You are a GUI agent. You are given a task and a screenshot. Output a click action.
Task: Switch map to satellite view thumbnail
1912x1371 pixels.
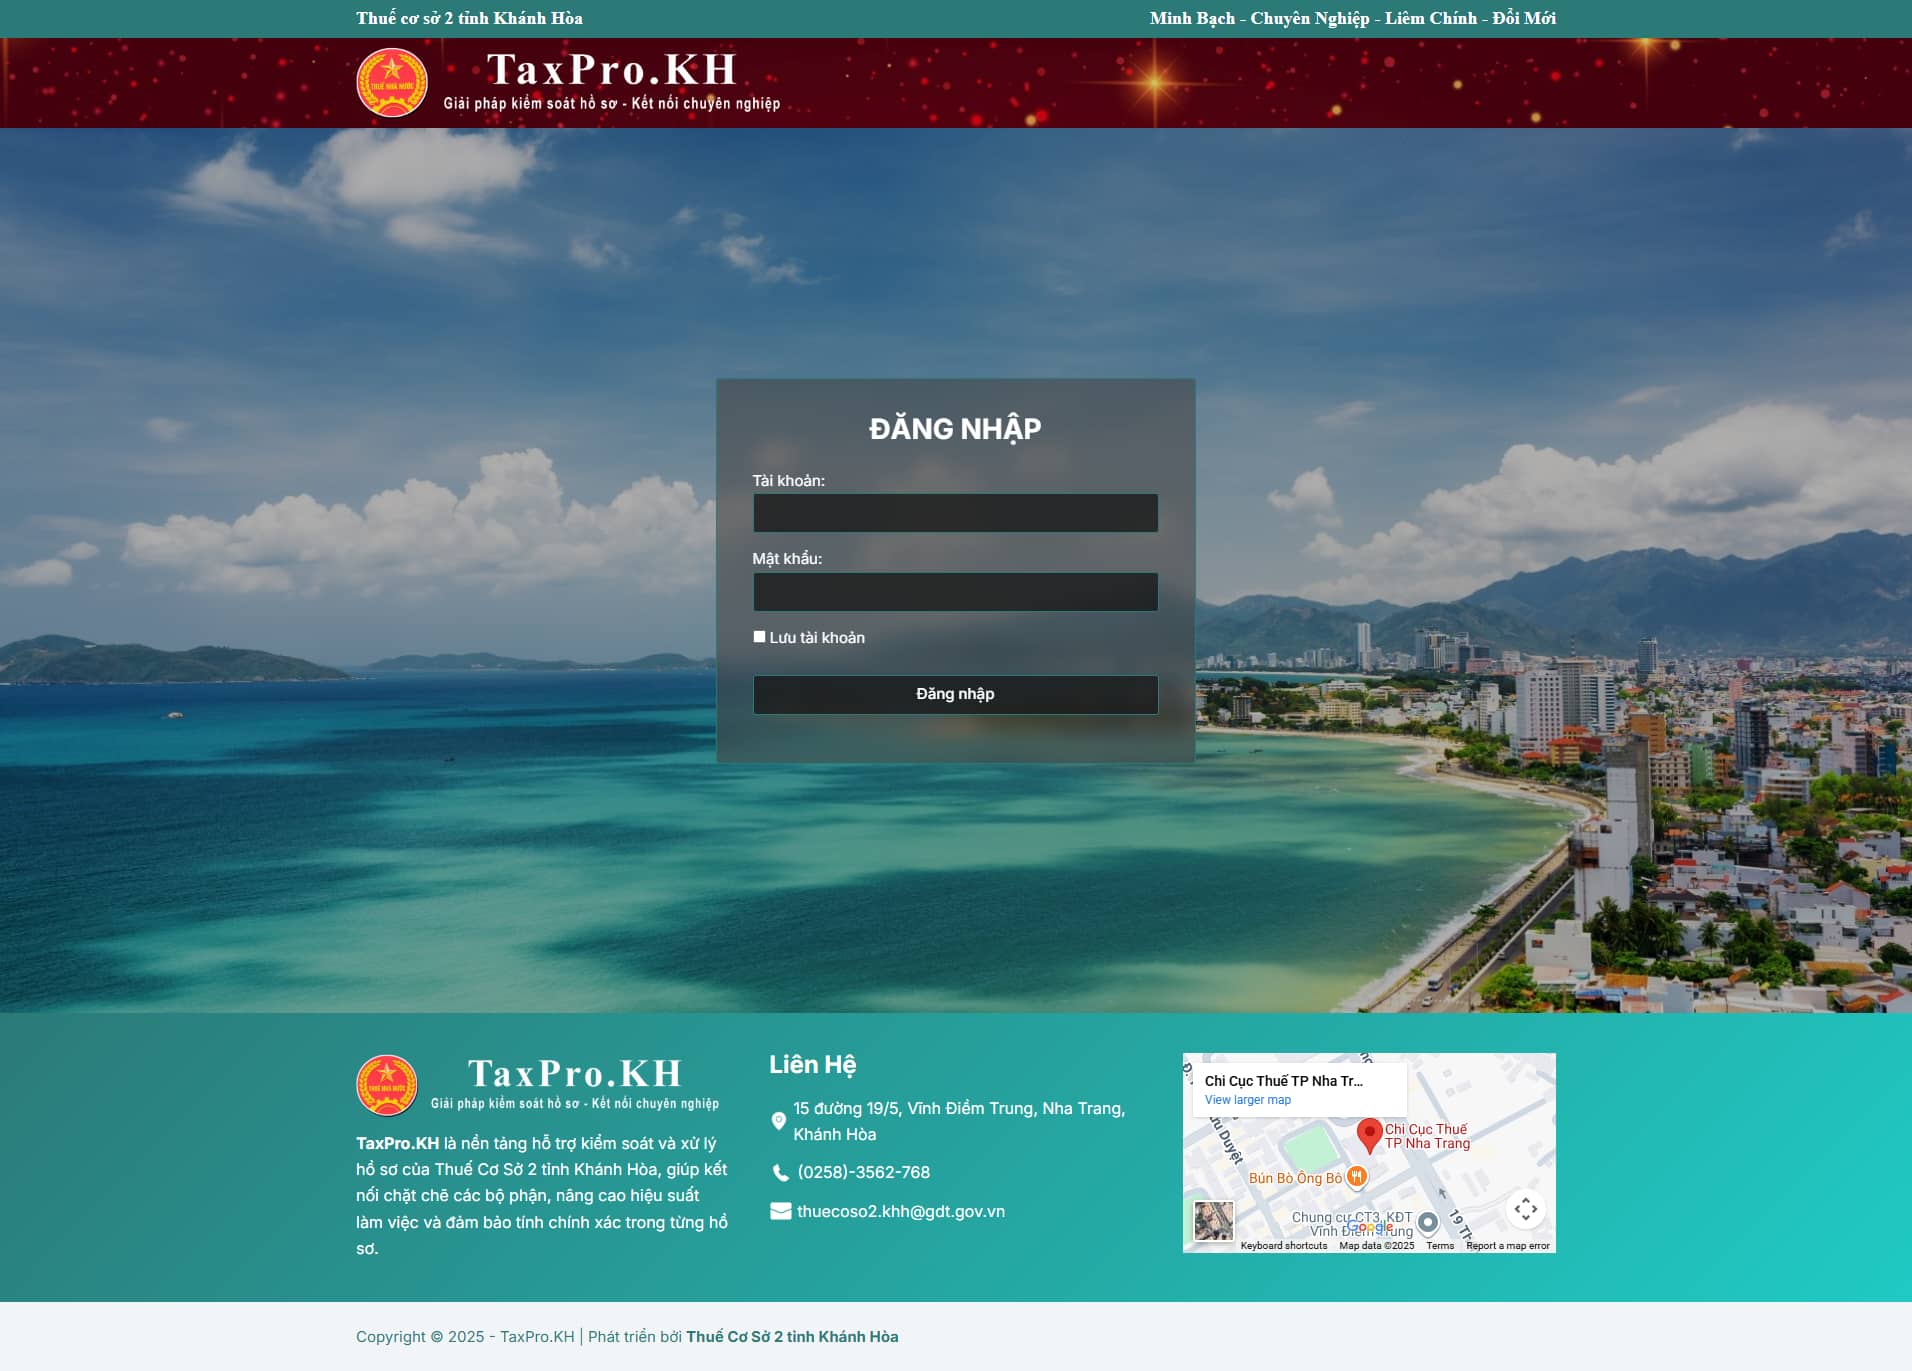click(1214, 1221)
